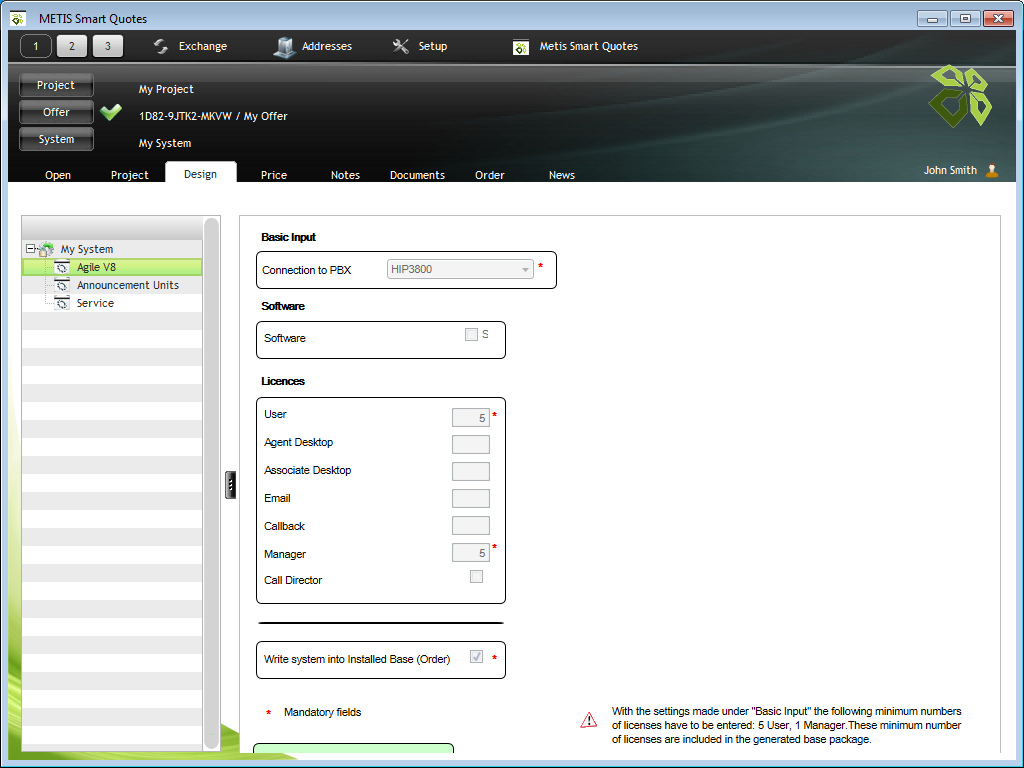Viewport: 1024px width, 768px height.
Task: Select My System root node
Action: [87, 249]
